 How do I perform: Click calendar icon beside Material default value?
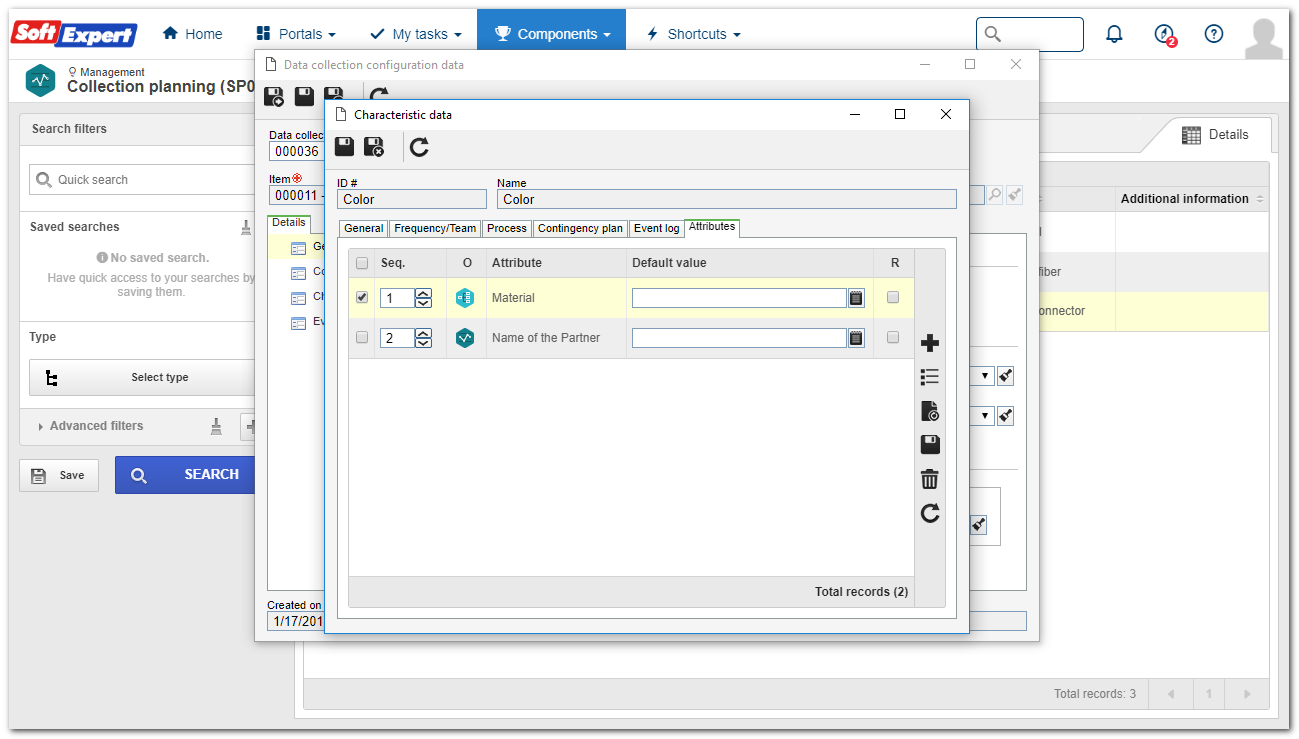point(856,298)
